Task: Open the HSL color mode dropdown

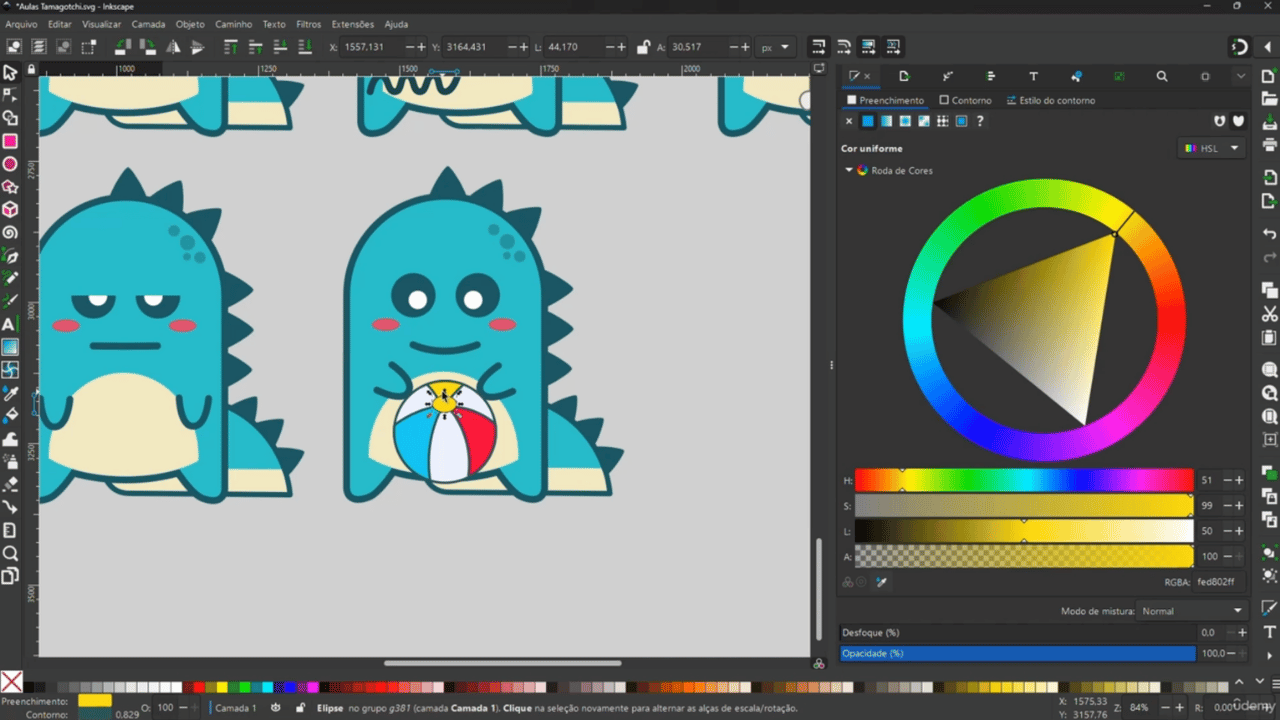Action: (x=1211, y=148)
